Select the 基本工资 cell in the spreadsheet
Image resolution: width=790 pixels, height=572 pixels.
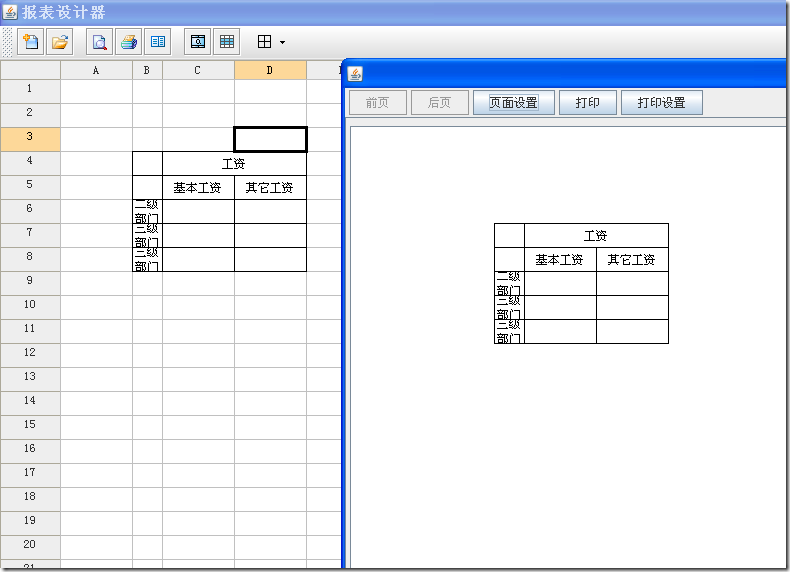[x=198, y=187]
